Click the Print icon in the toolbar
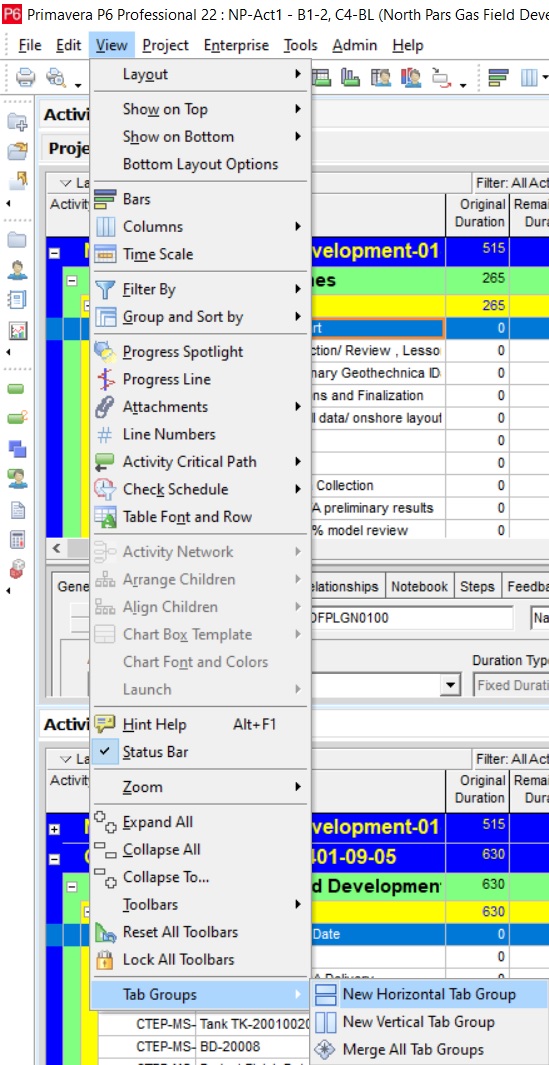Image resolution: width=549 pixels, height=1065 pixels. tap(25, 77)
